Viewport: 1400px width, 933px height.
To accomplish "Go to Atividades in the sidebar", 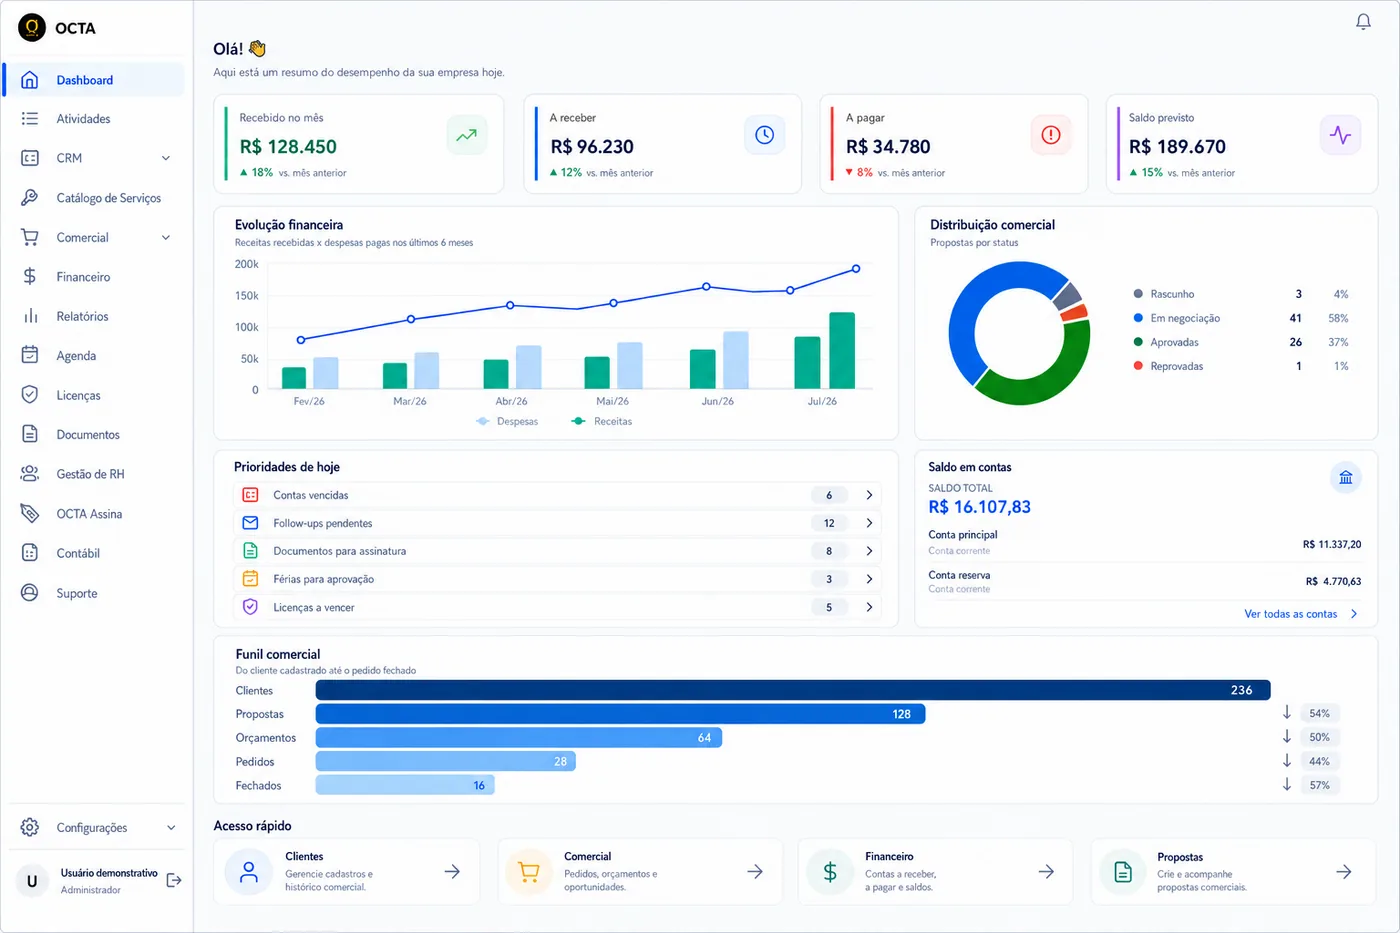I will tap(94, 119).
